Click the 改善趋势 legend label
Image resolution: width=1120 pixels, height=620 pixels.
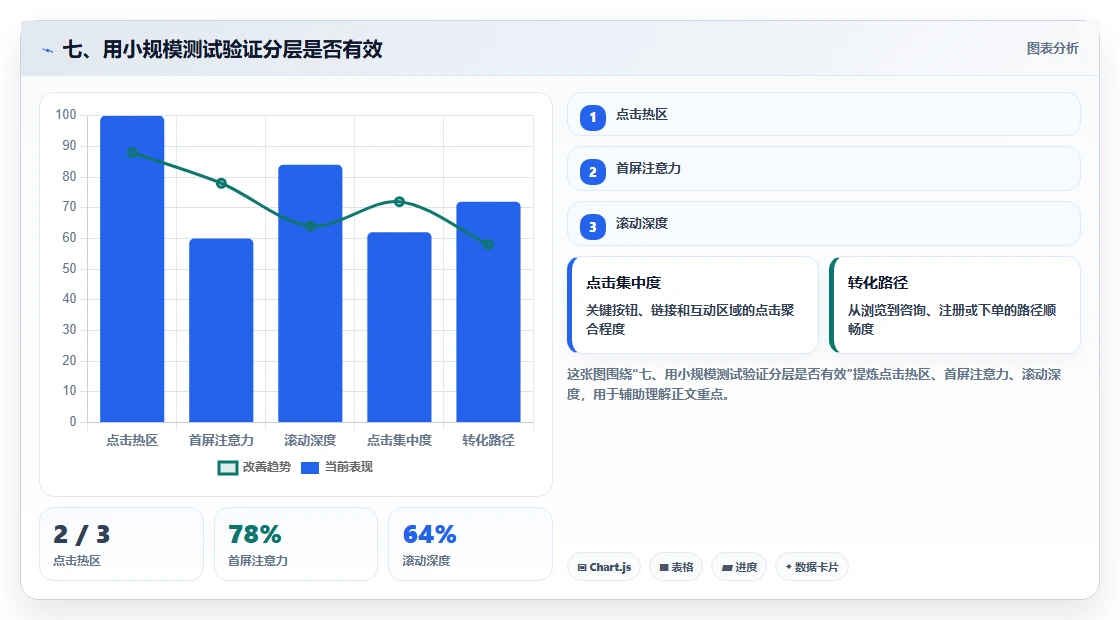(x=267, y=467)
